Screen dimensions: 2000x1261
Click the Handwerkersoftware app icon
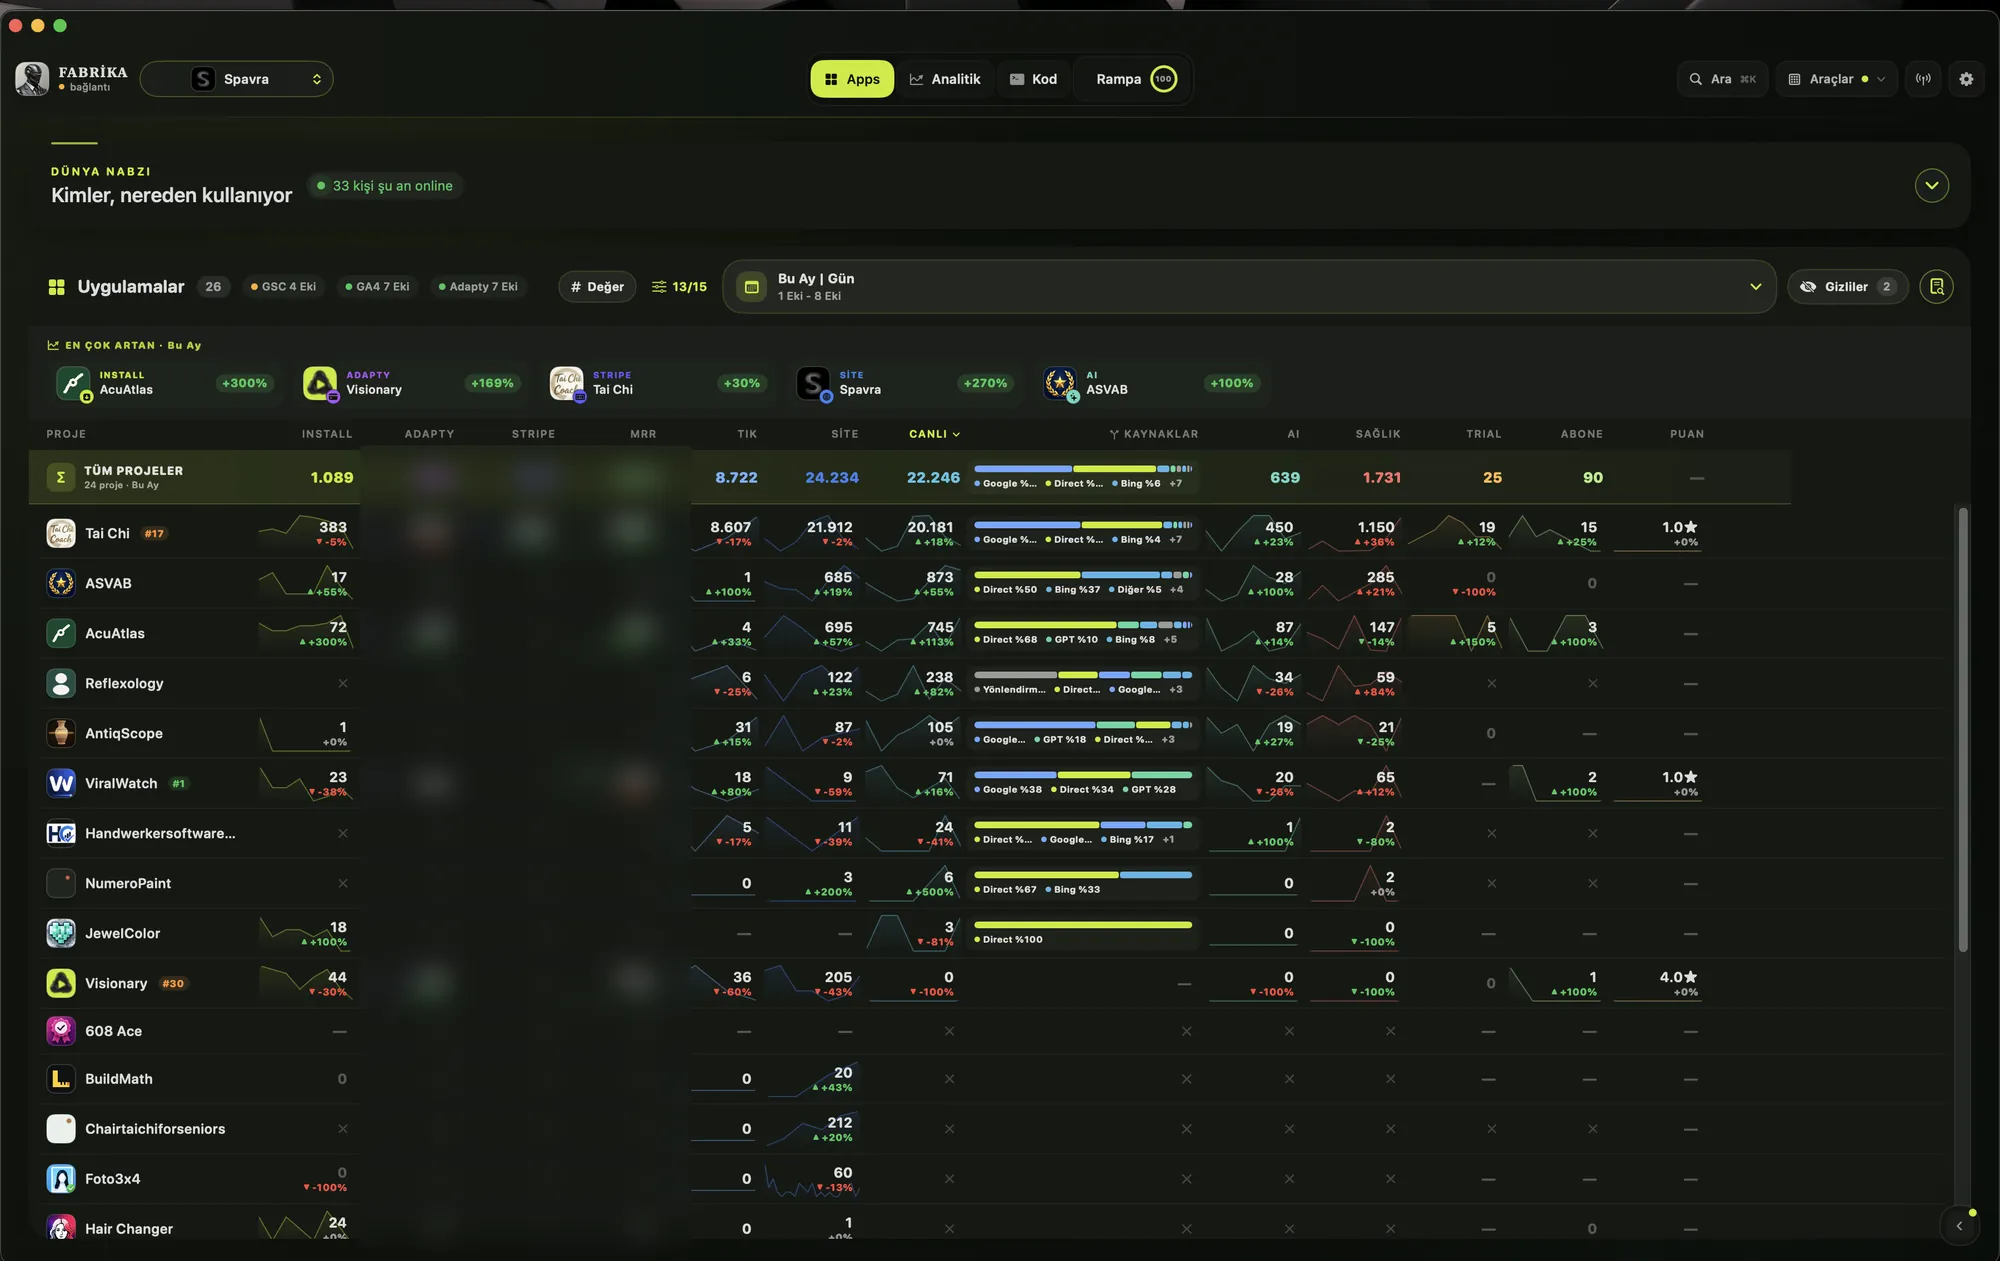pos(61,834)
